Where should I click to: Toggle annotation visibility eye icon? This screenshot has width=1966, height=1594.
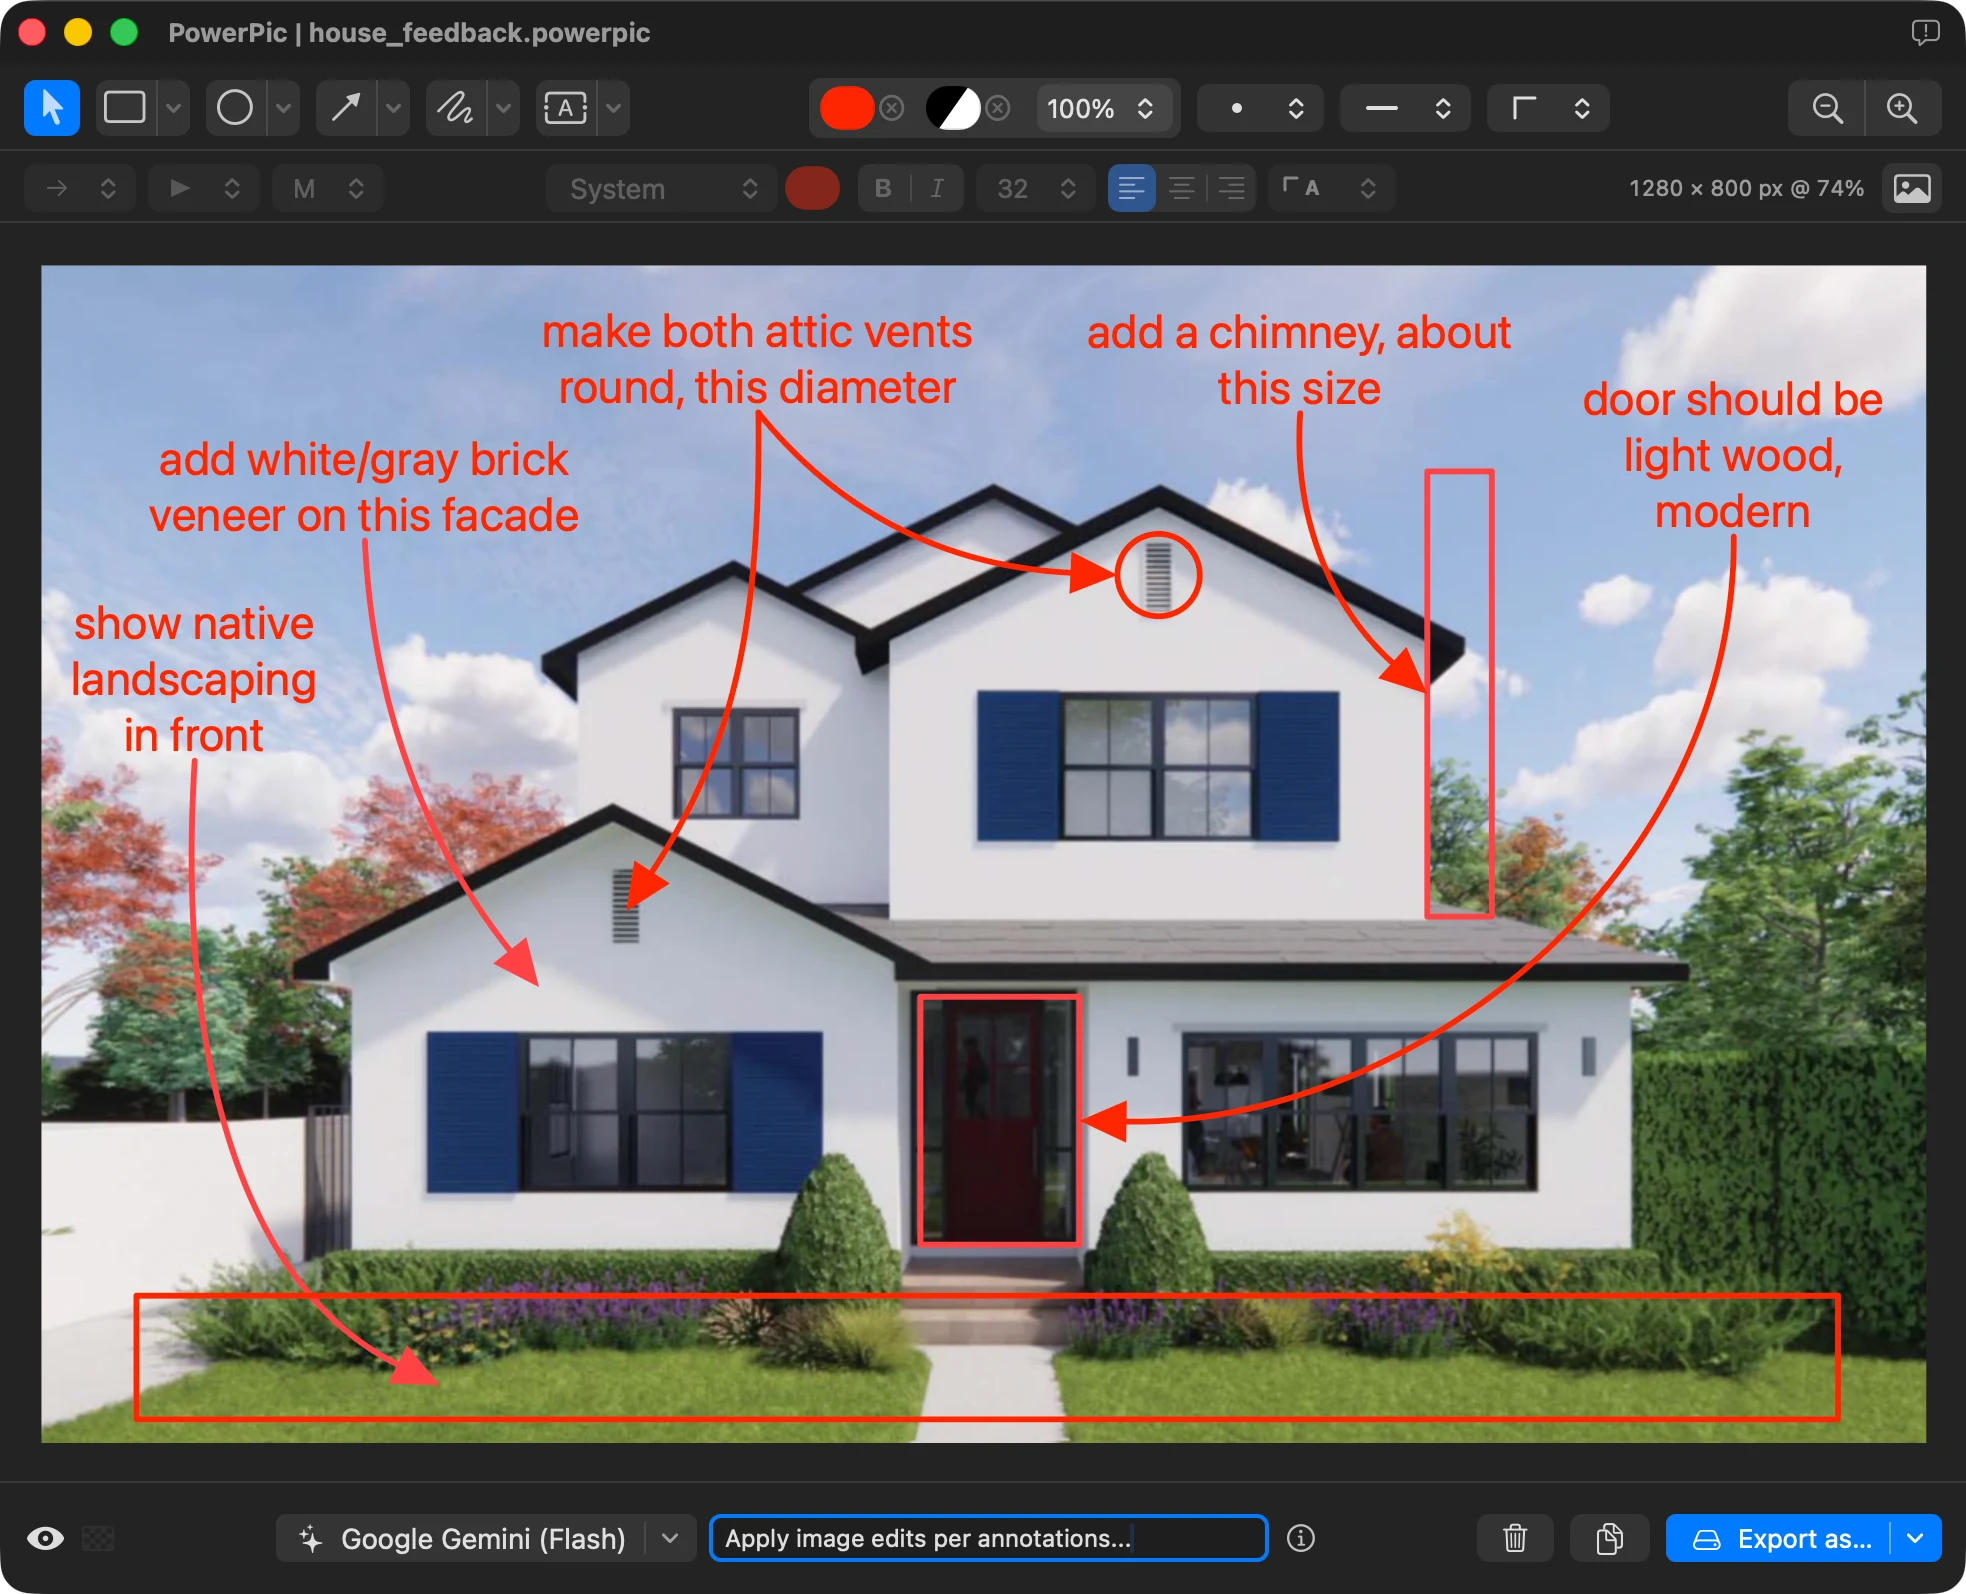(45, 1538)
